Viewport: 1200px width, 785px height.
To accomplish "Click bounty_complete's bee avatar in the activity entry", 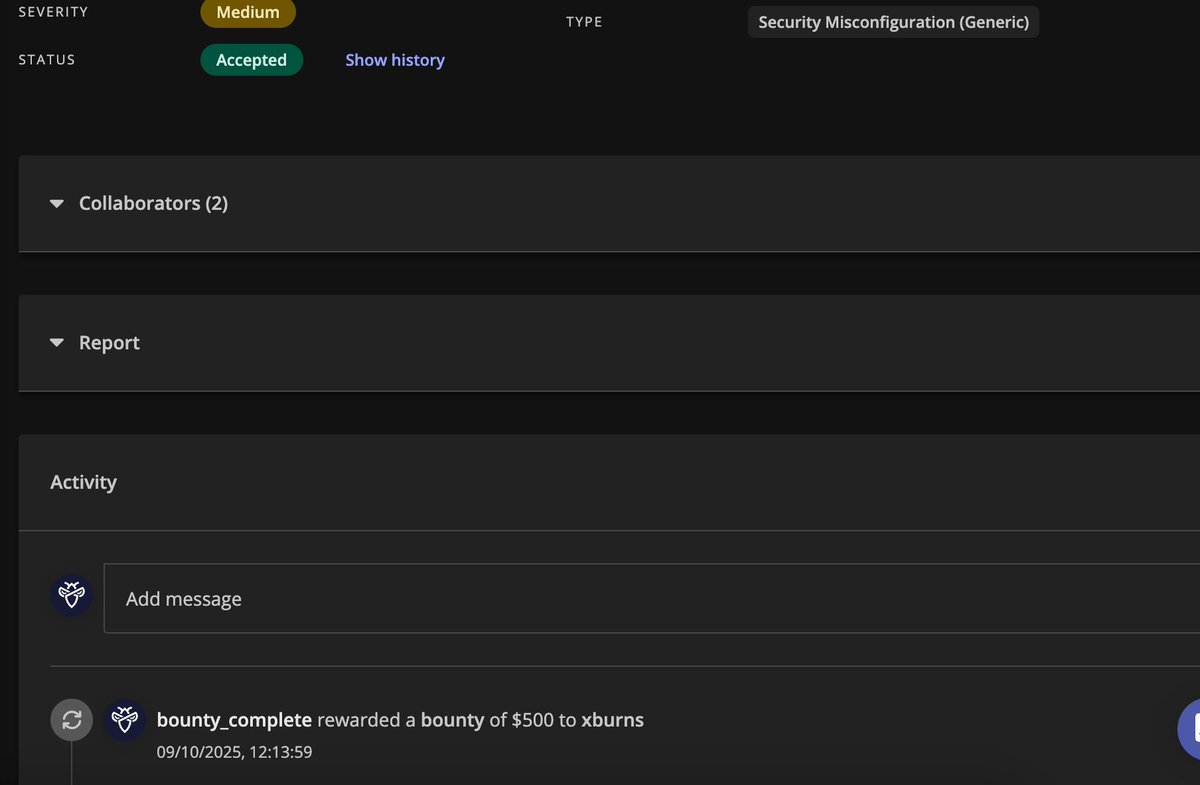I will click(x=124, y=719).
